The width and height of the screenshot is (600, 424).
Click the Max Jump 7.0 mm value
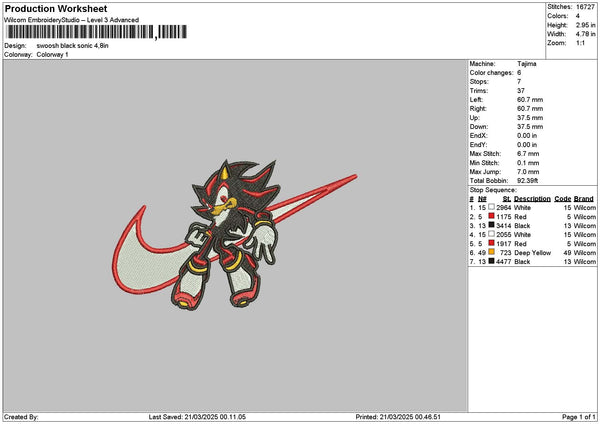pos(528,172)
